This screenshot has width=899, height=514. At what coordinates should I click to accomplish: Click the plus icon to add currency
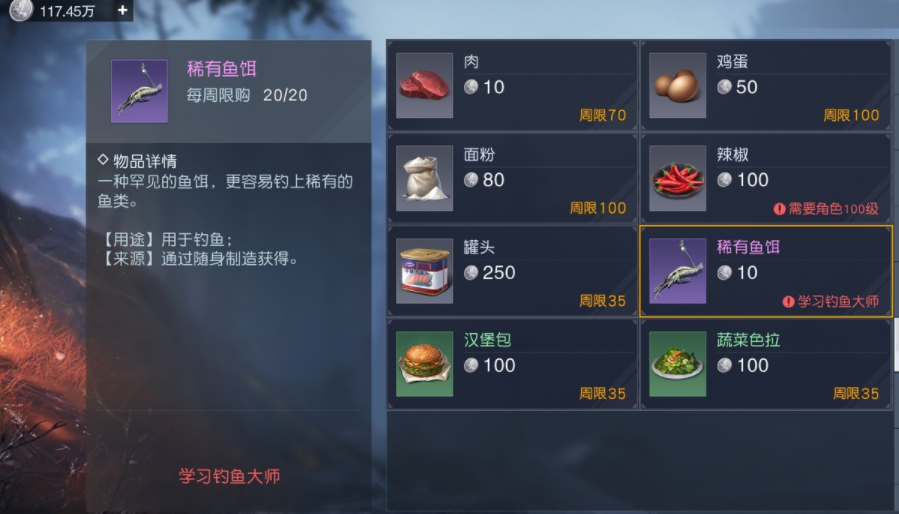[122, 10]
